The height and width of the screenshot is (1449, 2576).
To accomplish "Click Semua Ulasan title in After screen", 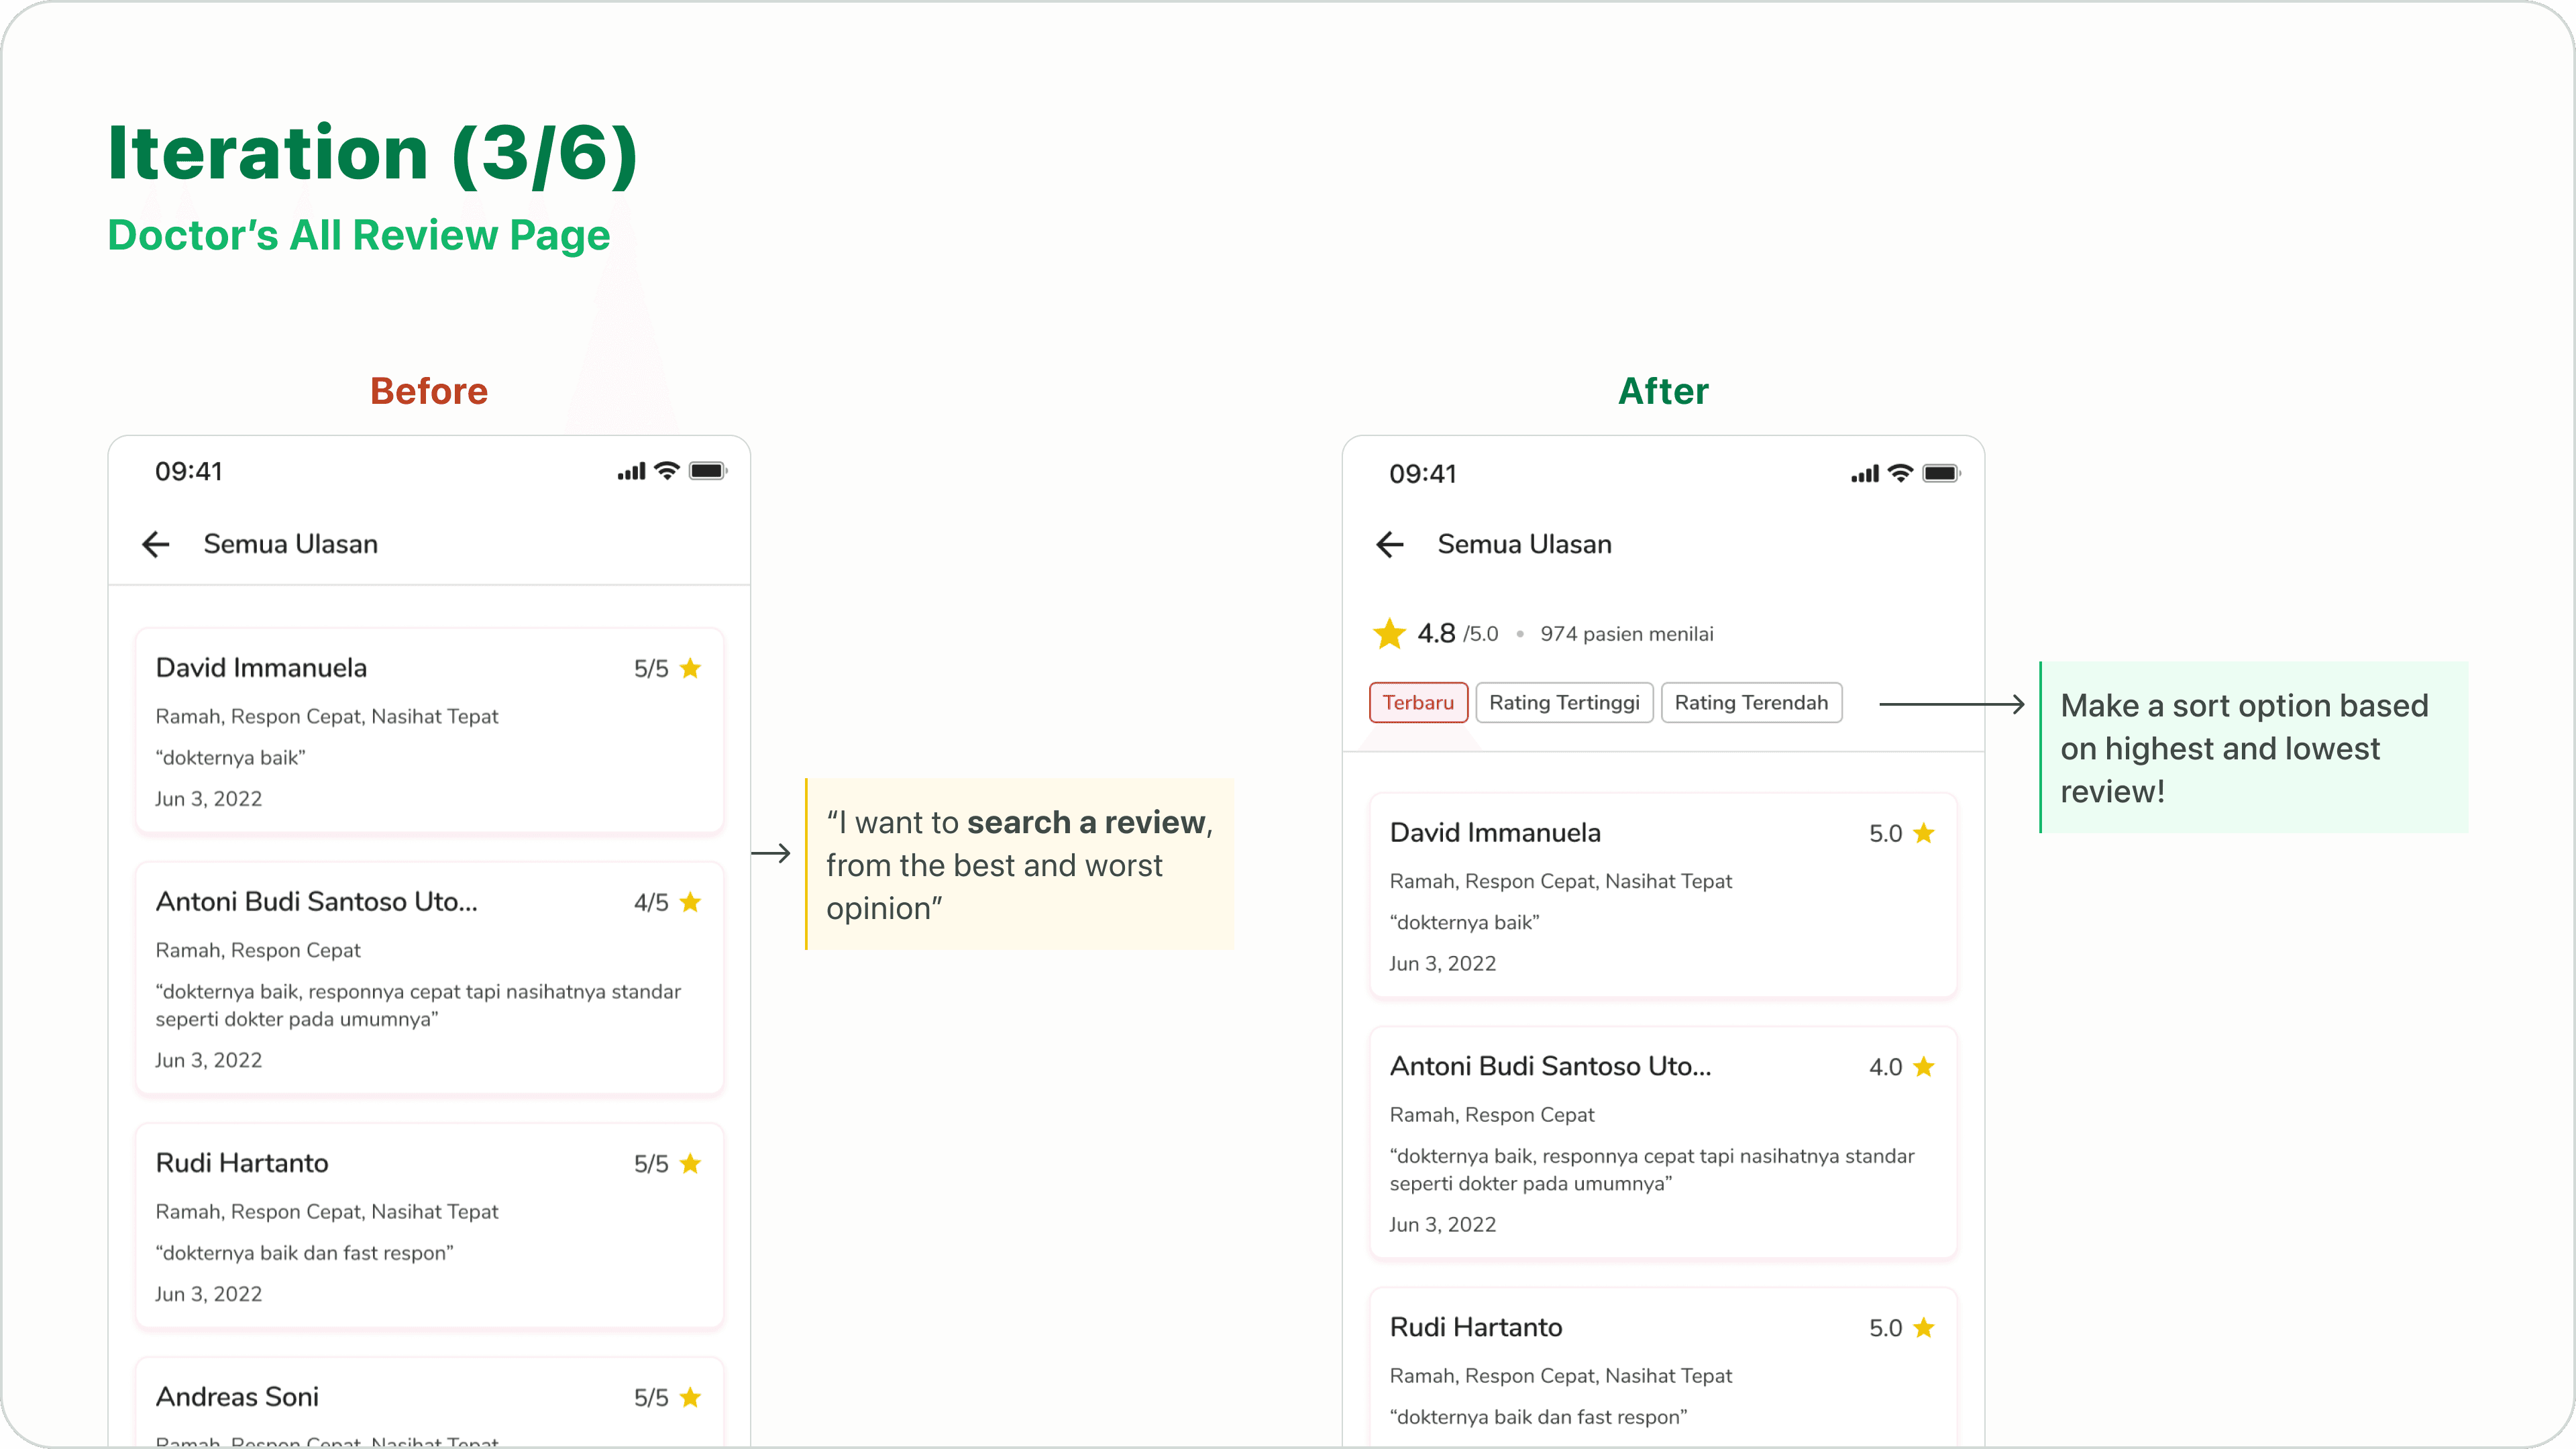I will (1524, 544).
